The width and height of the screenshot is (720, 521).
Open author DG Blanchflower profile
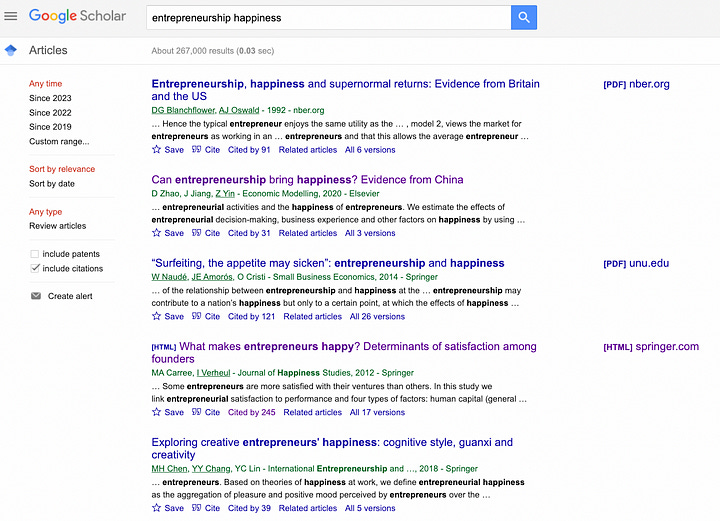(183, 110)
